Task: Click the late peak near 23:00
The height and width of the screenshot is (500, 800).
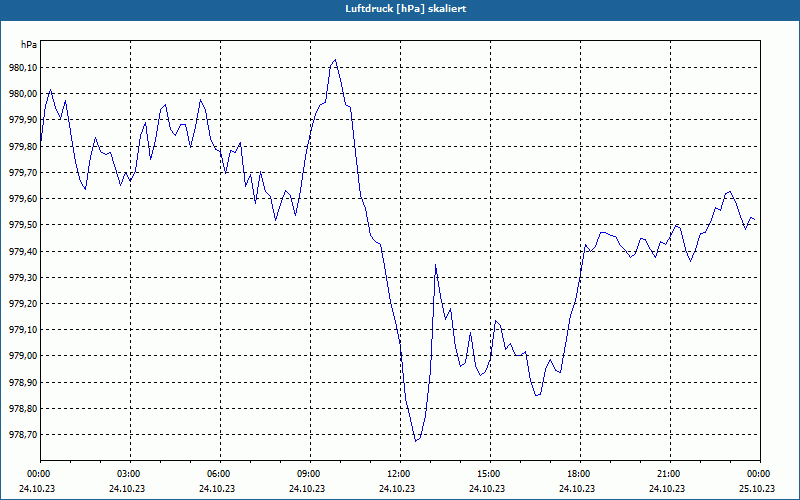Action: tap(730, 192)
